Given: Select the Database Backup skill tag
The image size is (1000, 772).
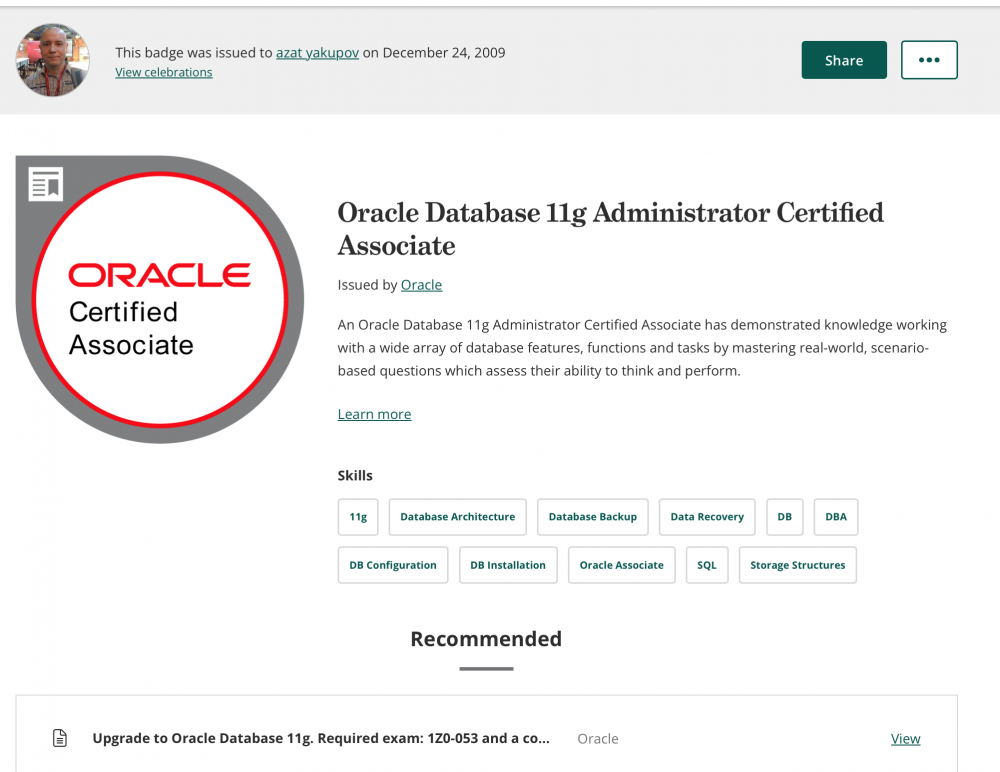Looking at the screenshot, I should (x=592, y=517).
